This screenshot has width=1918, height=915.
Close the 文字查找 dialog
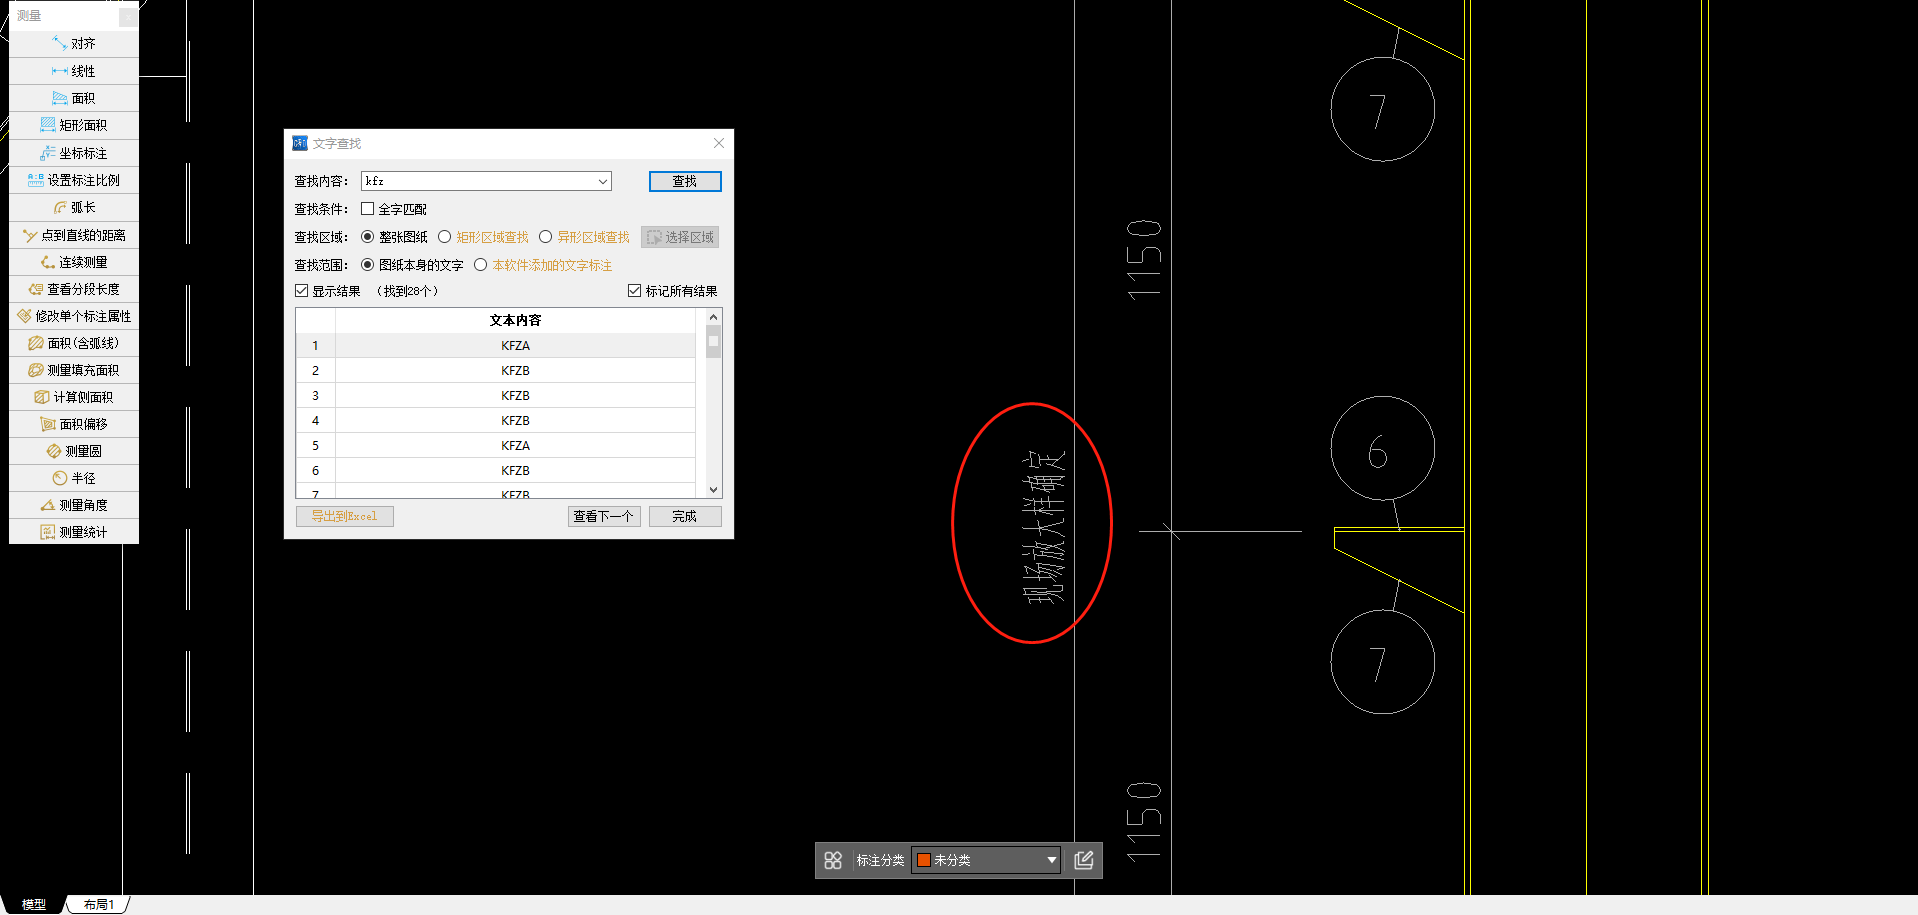pos(718,143)
